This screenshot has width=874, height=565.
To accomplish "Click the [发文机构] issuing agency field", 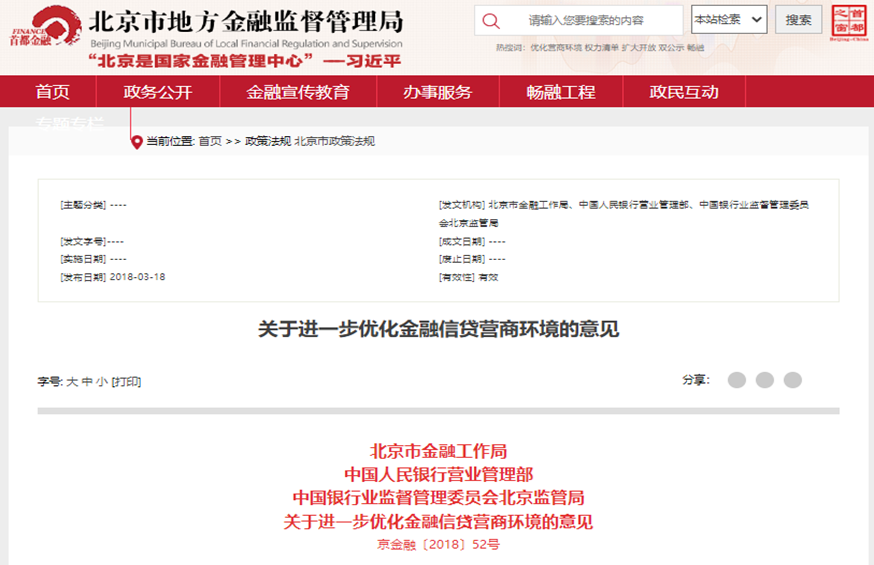I will coord(624,213).
